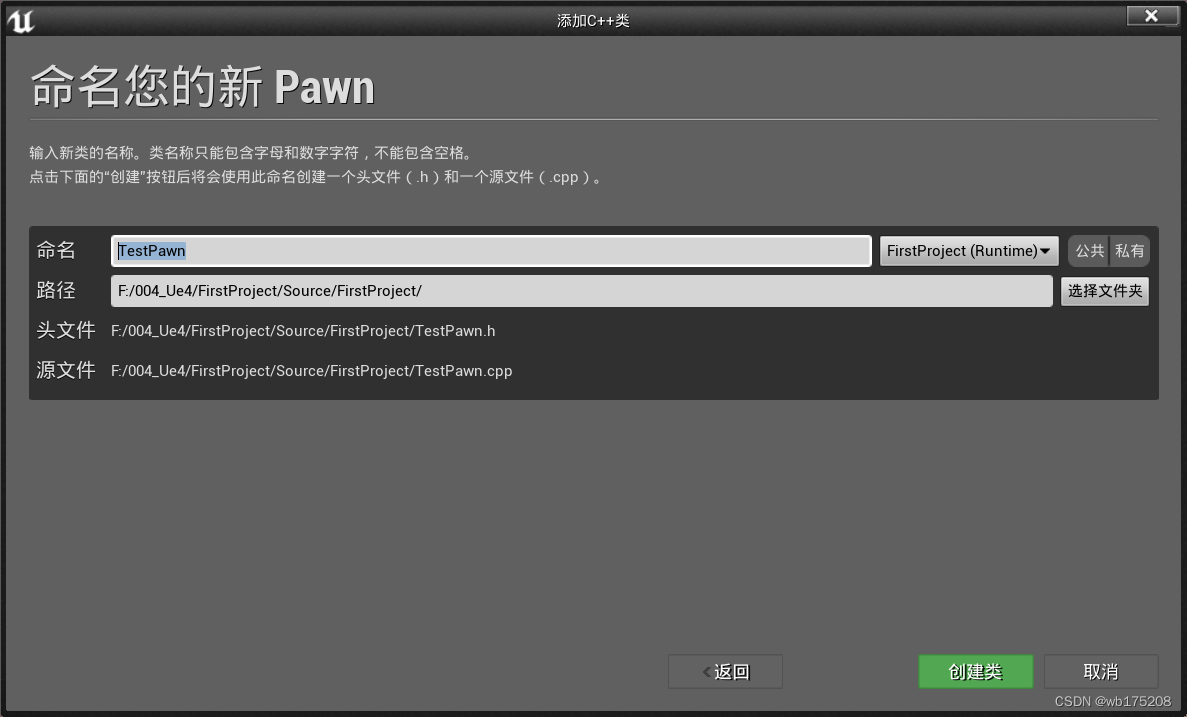Select 私有 to make the class private

pos(1130,251)
